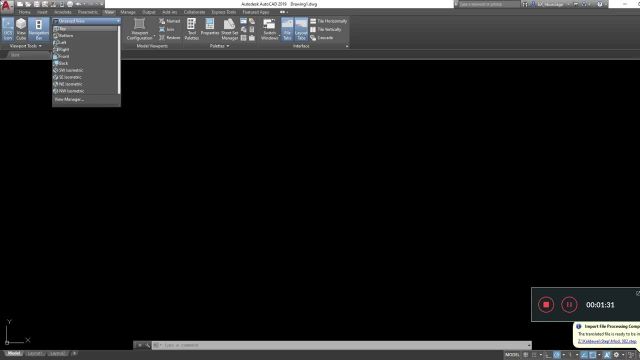Select Bottom from the view list
Screen dimensions: 640x360
click(85, 36)
